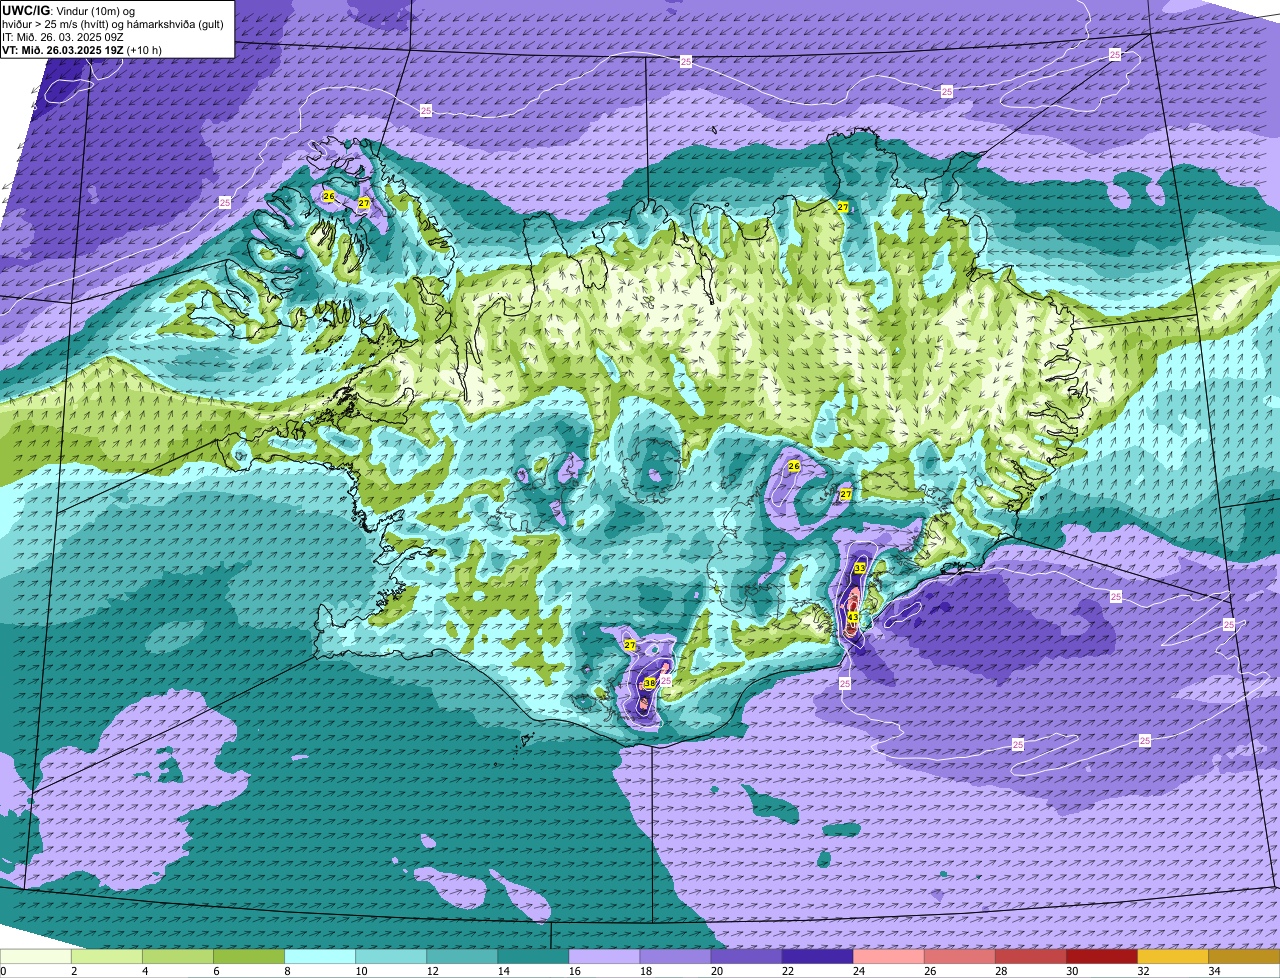Select the 14–16 m/s dark teal legend swatch
The image size is (1280, 978).
tap(533, 956)
